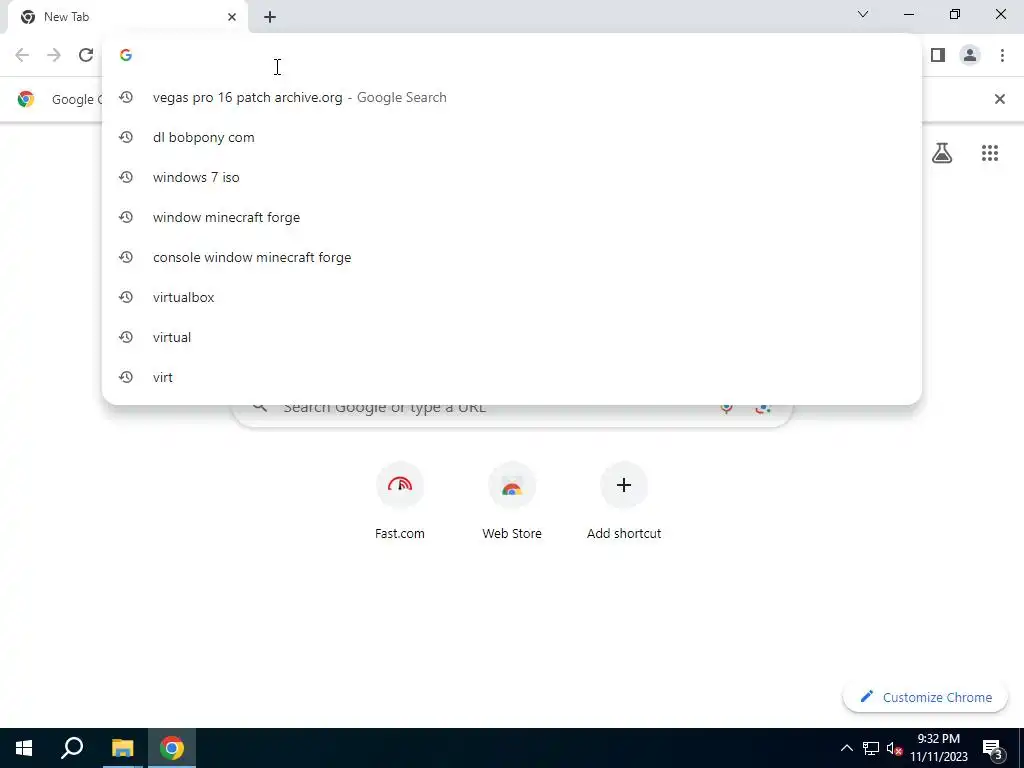Image resolution: width=1024 pixels, height=768 pixels.
Task: Click history icon beside windows 7 iso
Action: coord(126,177)
